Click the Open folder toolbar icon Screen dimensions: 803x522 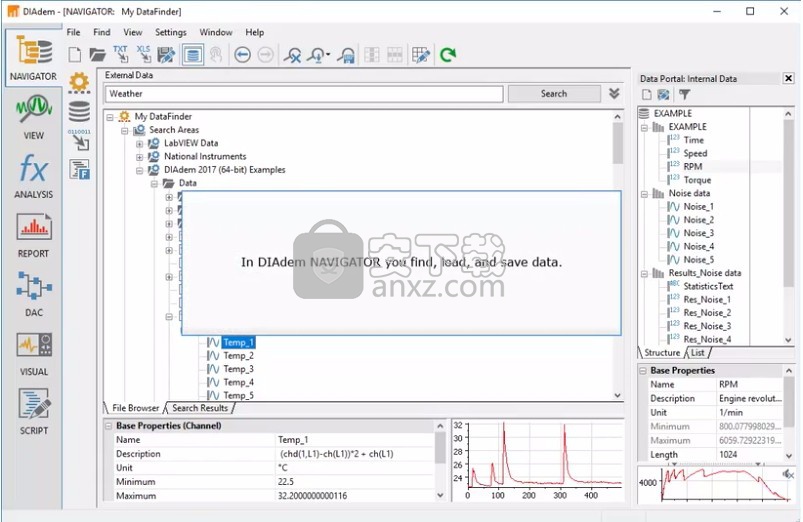[97, 54]
